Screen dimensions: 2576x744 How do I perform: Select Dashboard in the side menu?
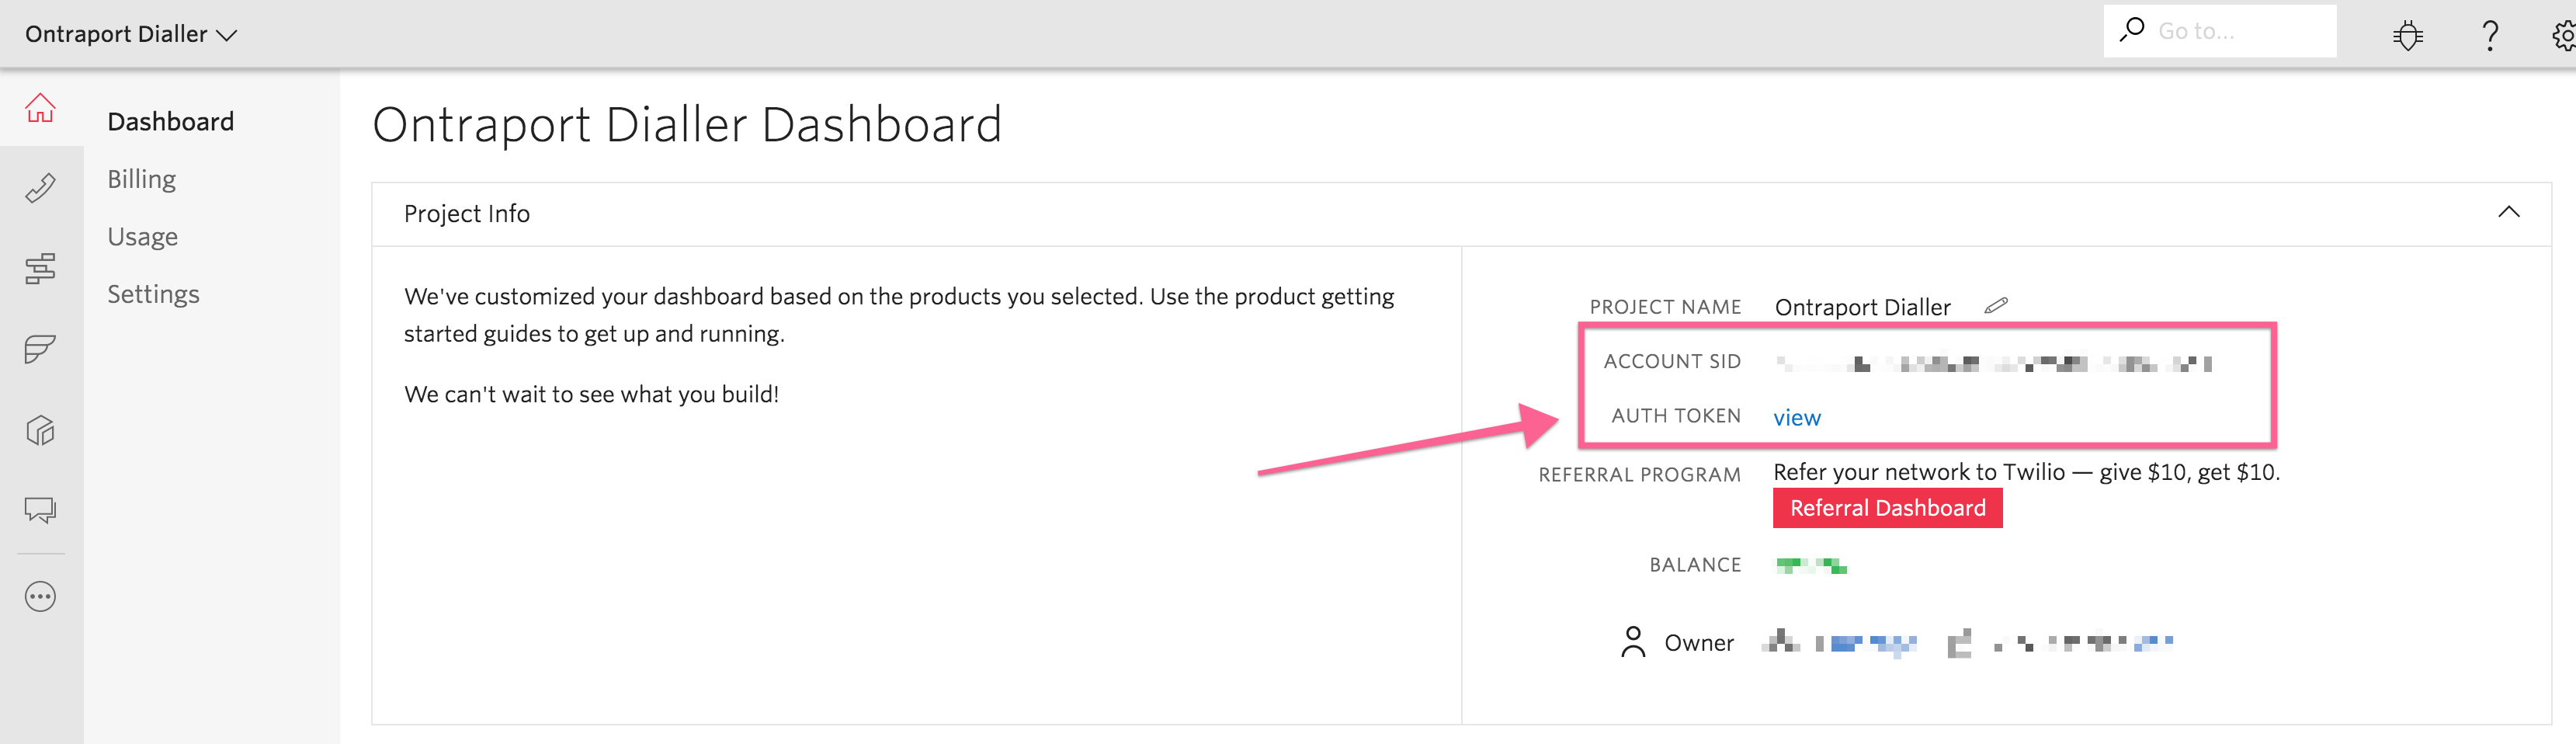(171, 122)
